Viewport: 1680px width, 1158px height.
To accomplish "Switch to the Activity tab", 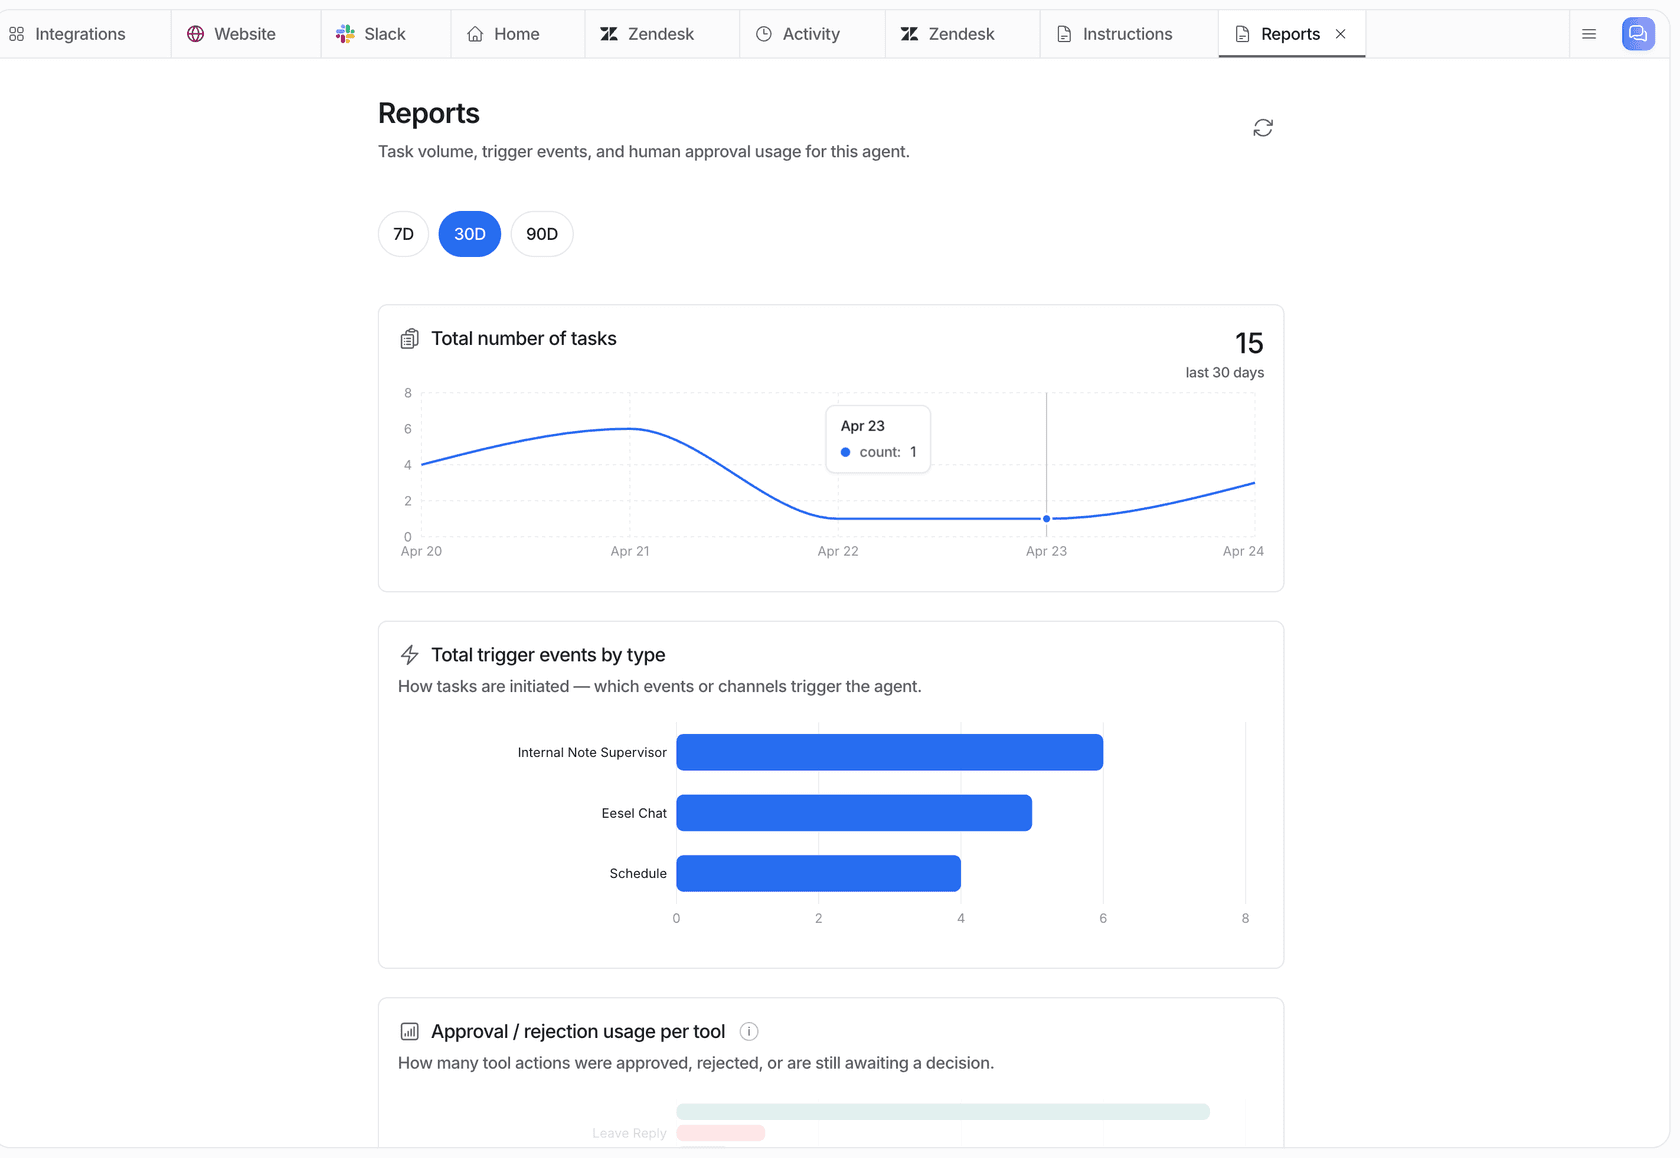I will [812, 34].
